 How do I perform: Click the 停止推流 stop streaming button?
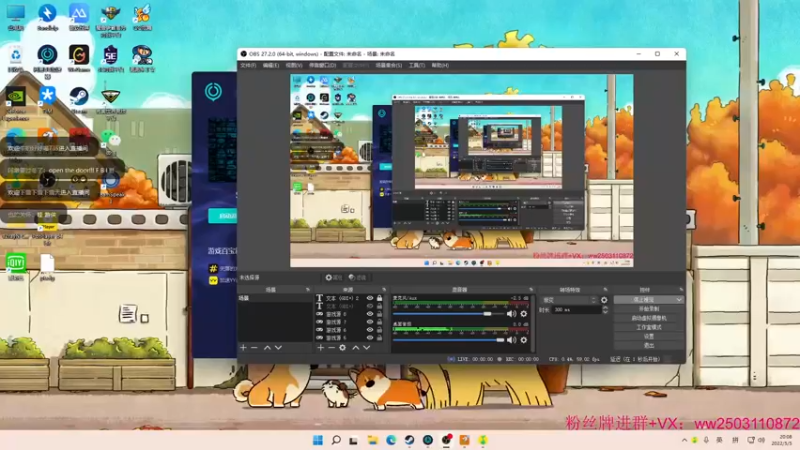(644, 299)
